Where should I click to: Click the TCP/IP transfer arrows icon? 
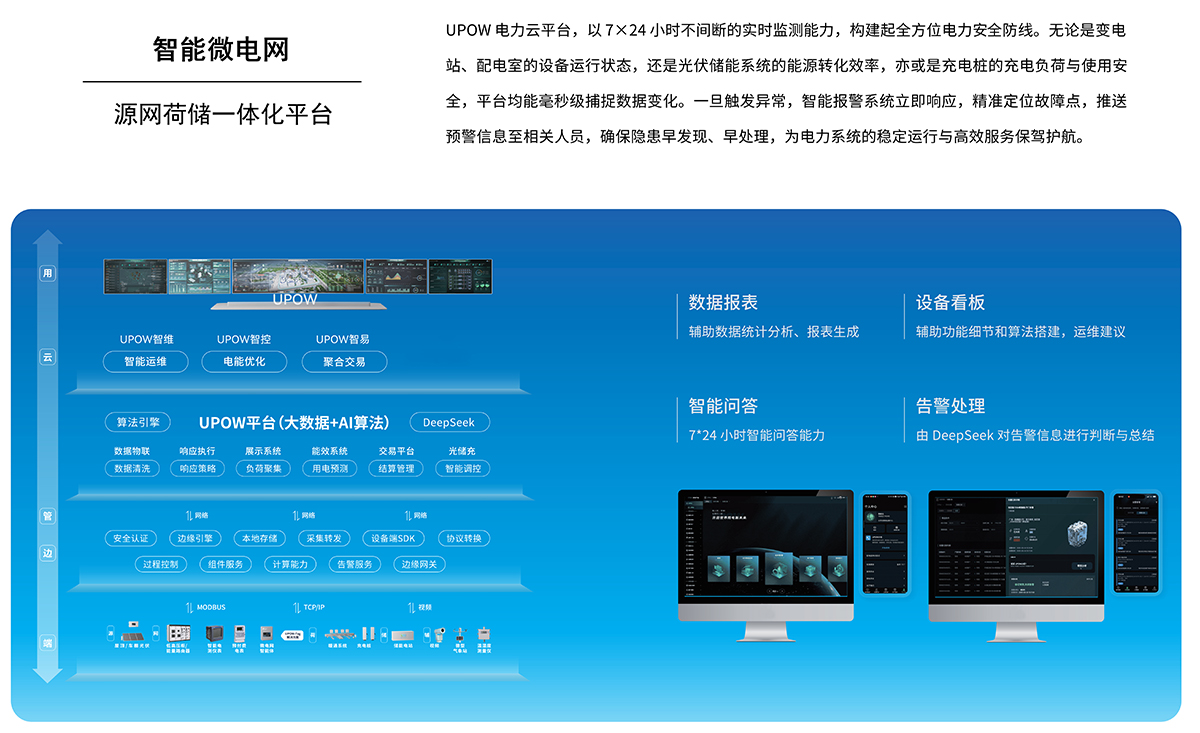[296, 607]
